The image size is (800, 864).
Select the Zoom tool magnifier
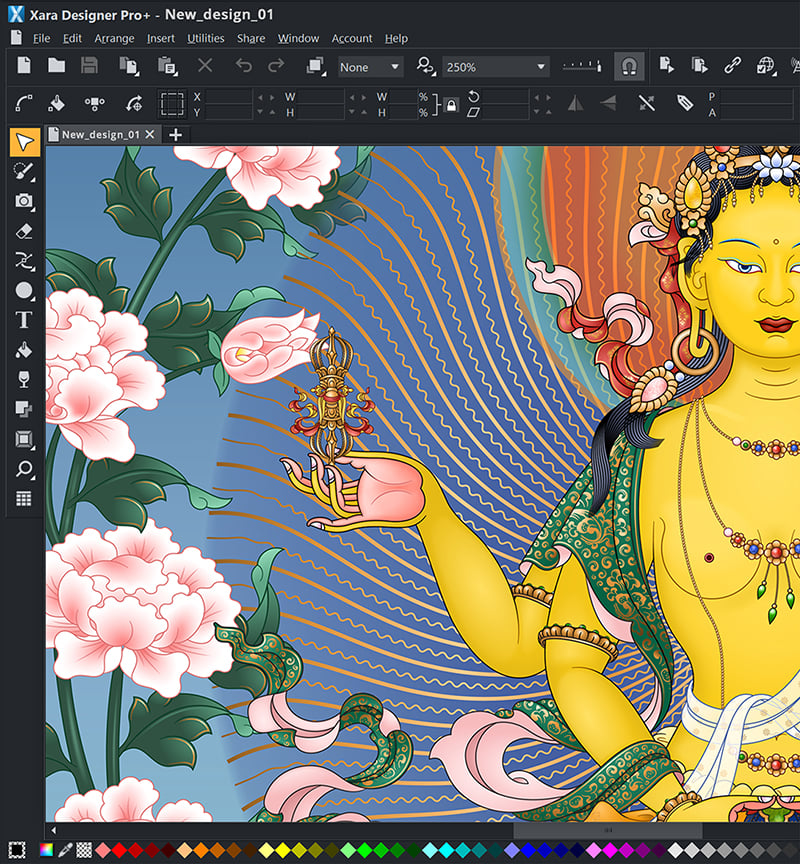click(22, 468)
